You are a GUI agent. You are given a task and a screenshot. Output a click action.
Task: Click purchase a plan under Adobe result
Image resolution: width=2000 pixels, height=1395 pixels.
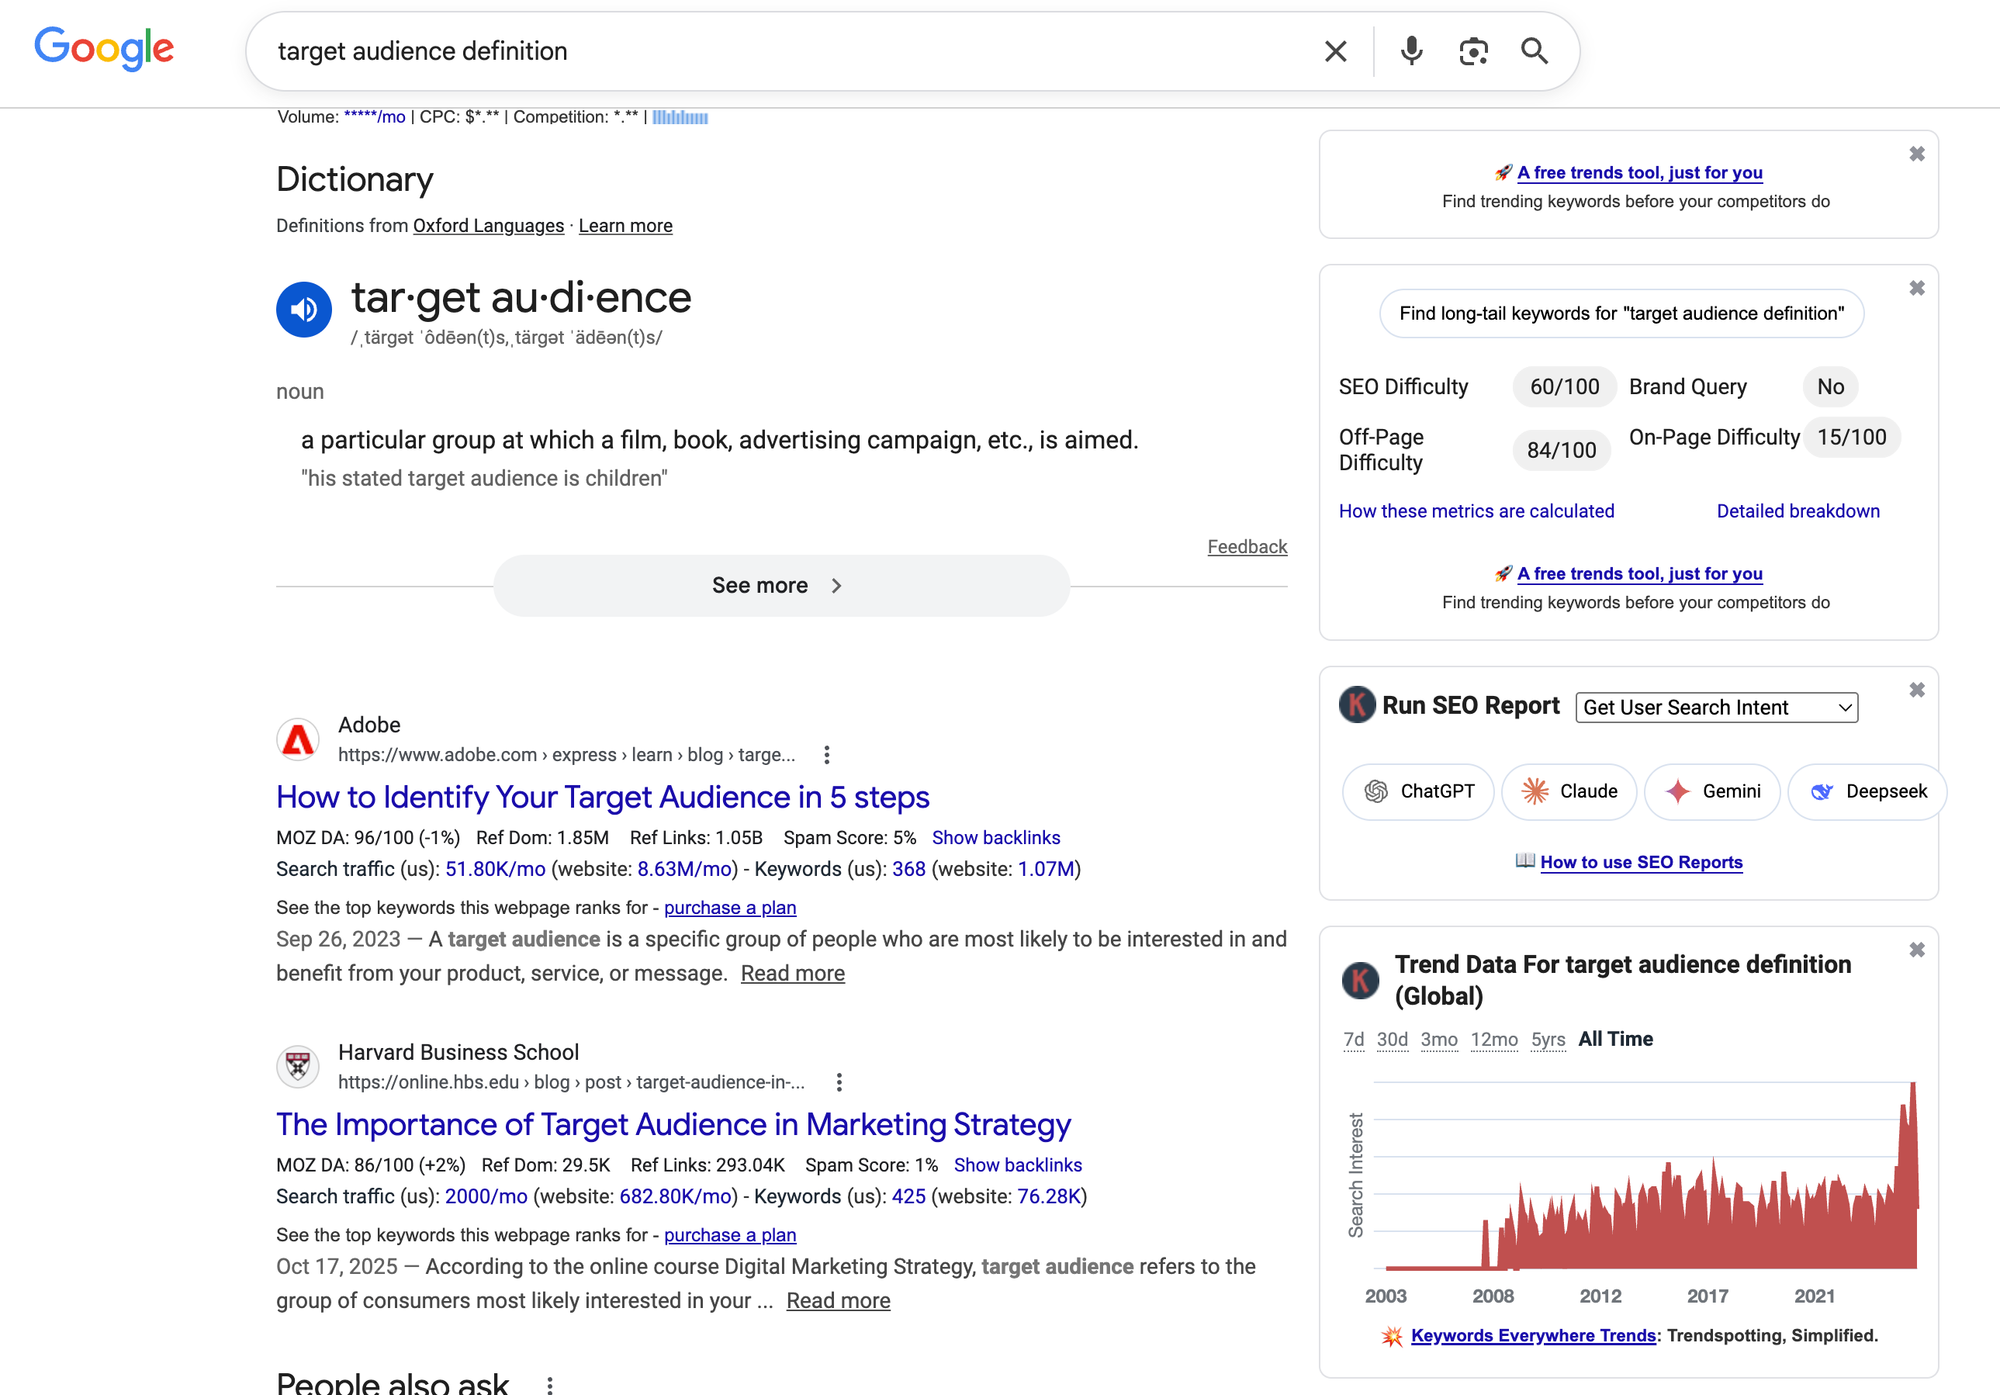pos(730,908)
